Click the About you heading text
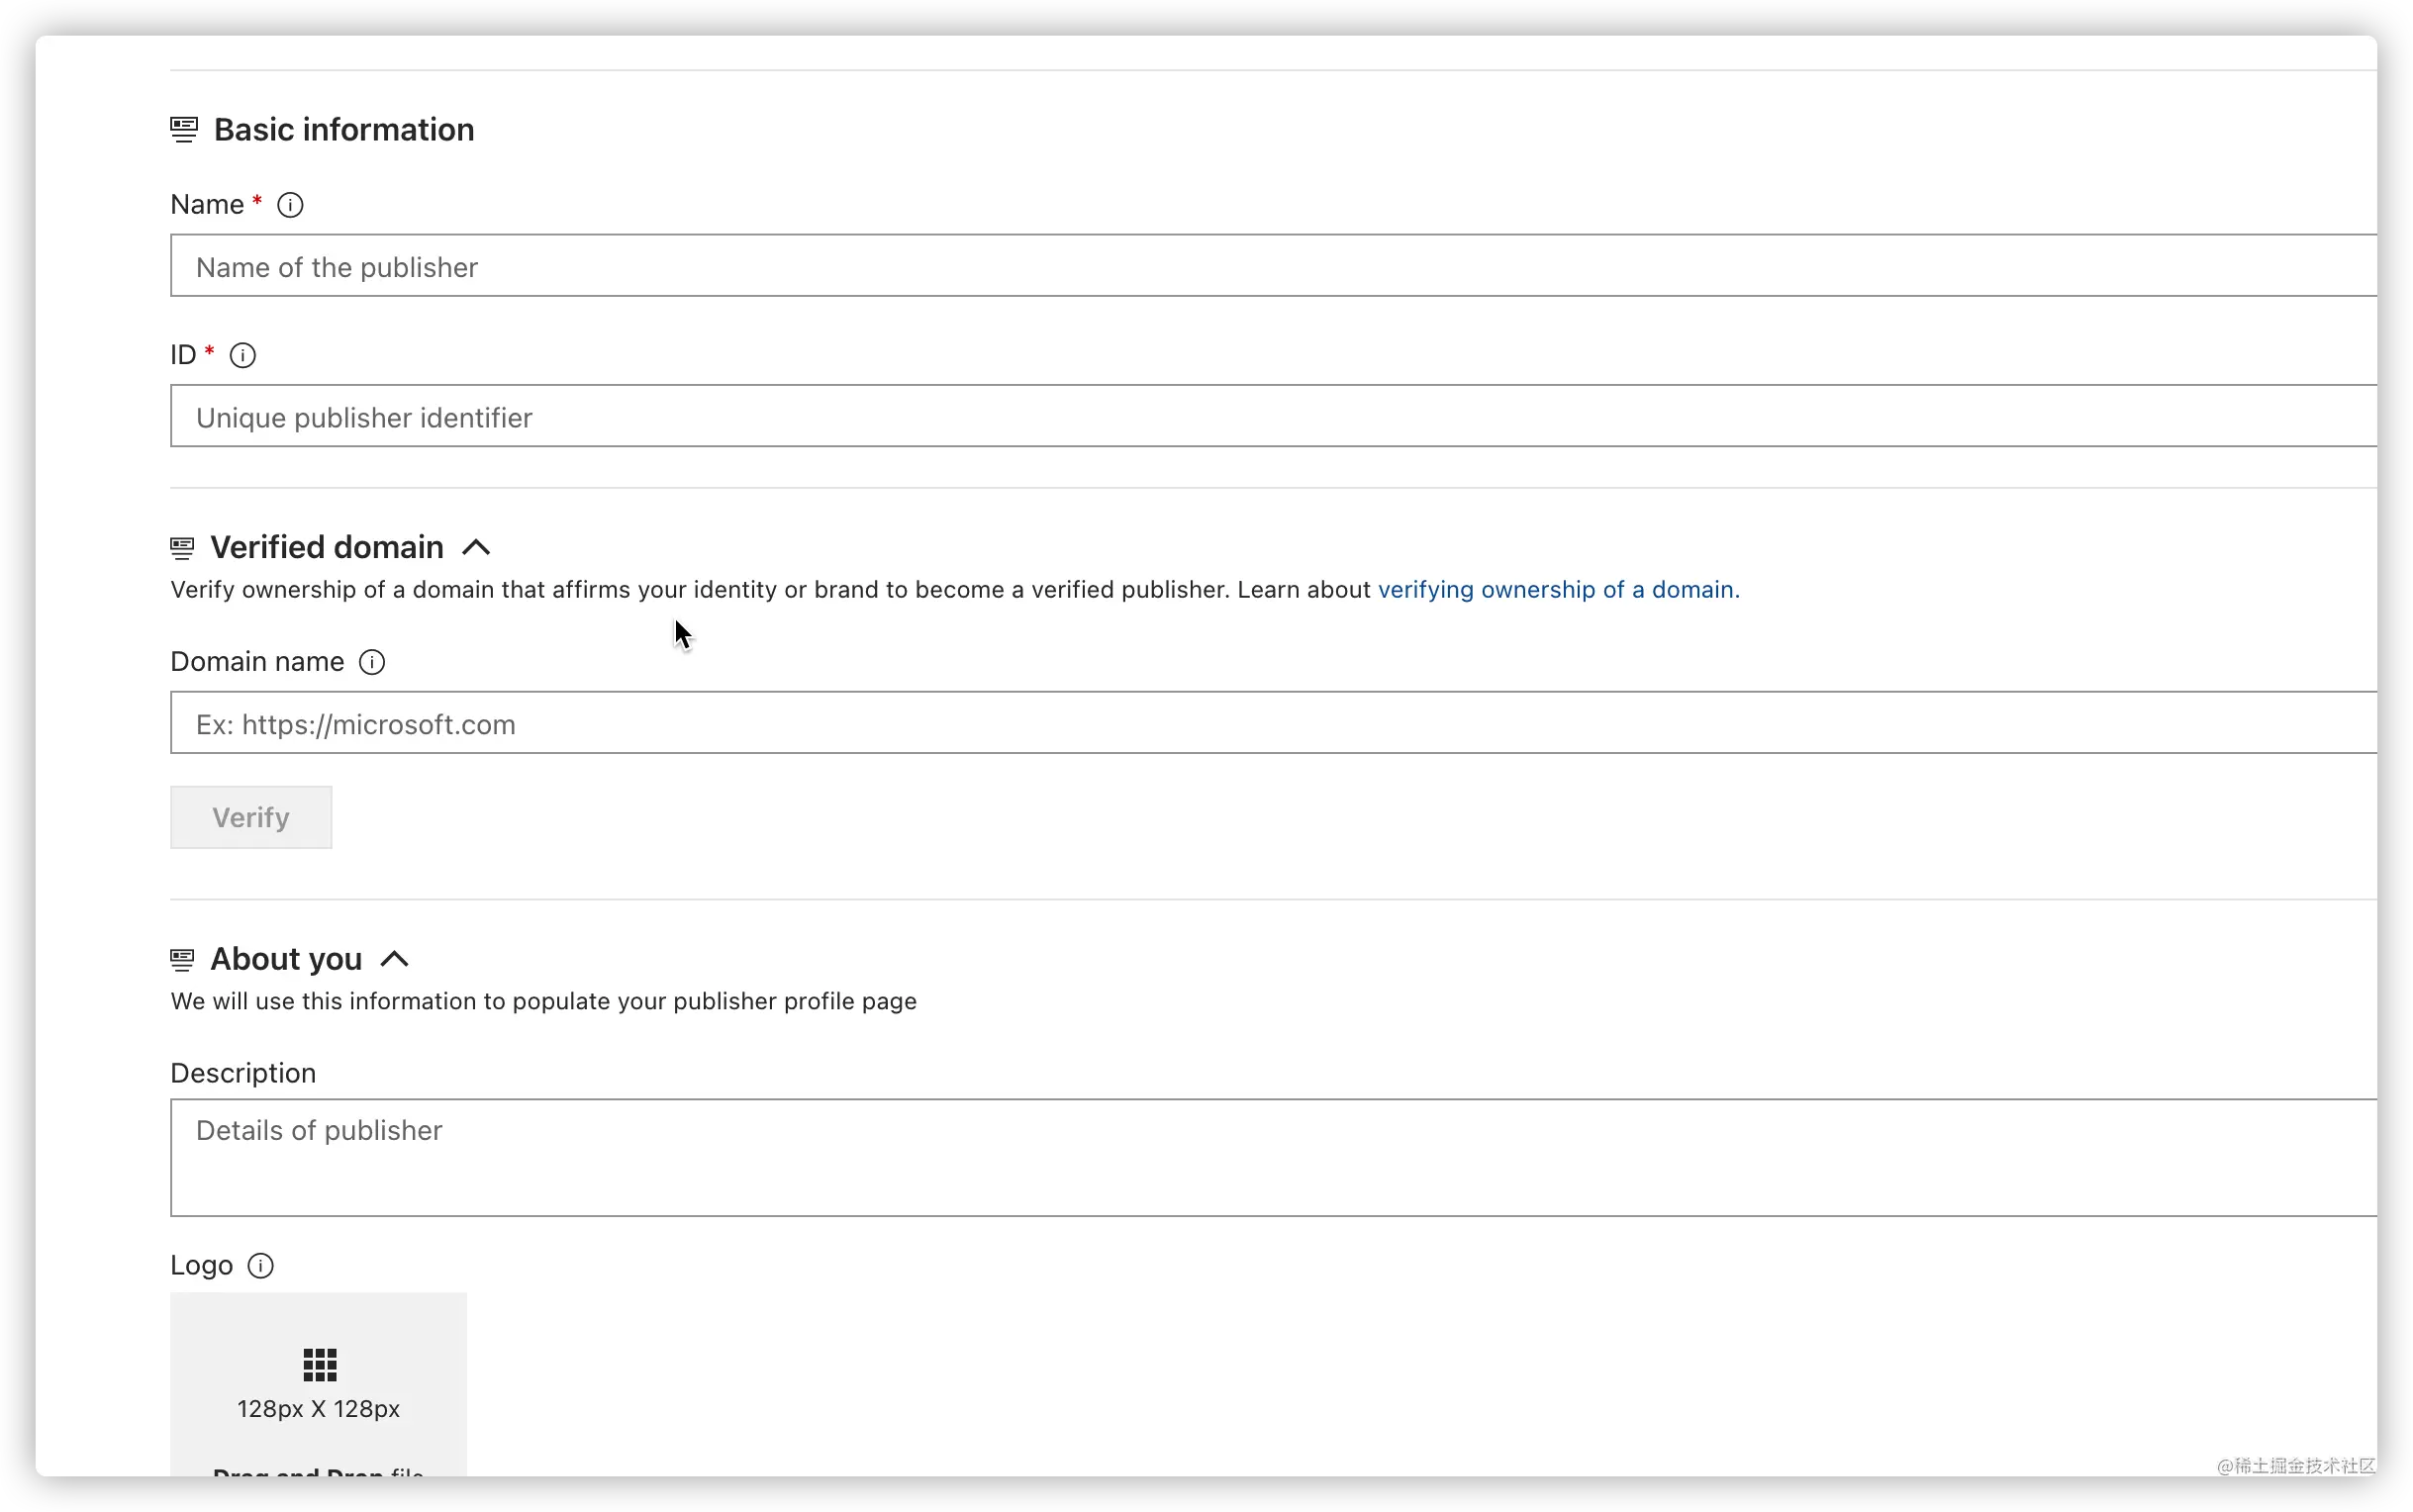Viewport: 2413px width, 1512px height. (286, 960)
